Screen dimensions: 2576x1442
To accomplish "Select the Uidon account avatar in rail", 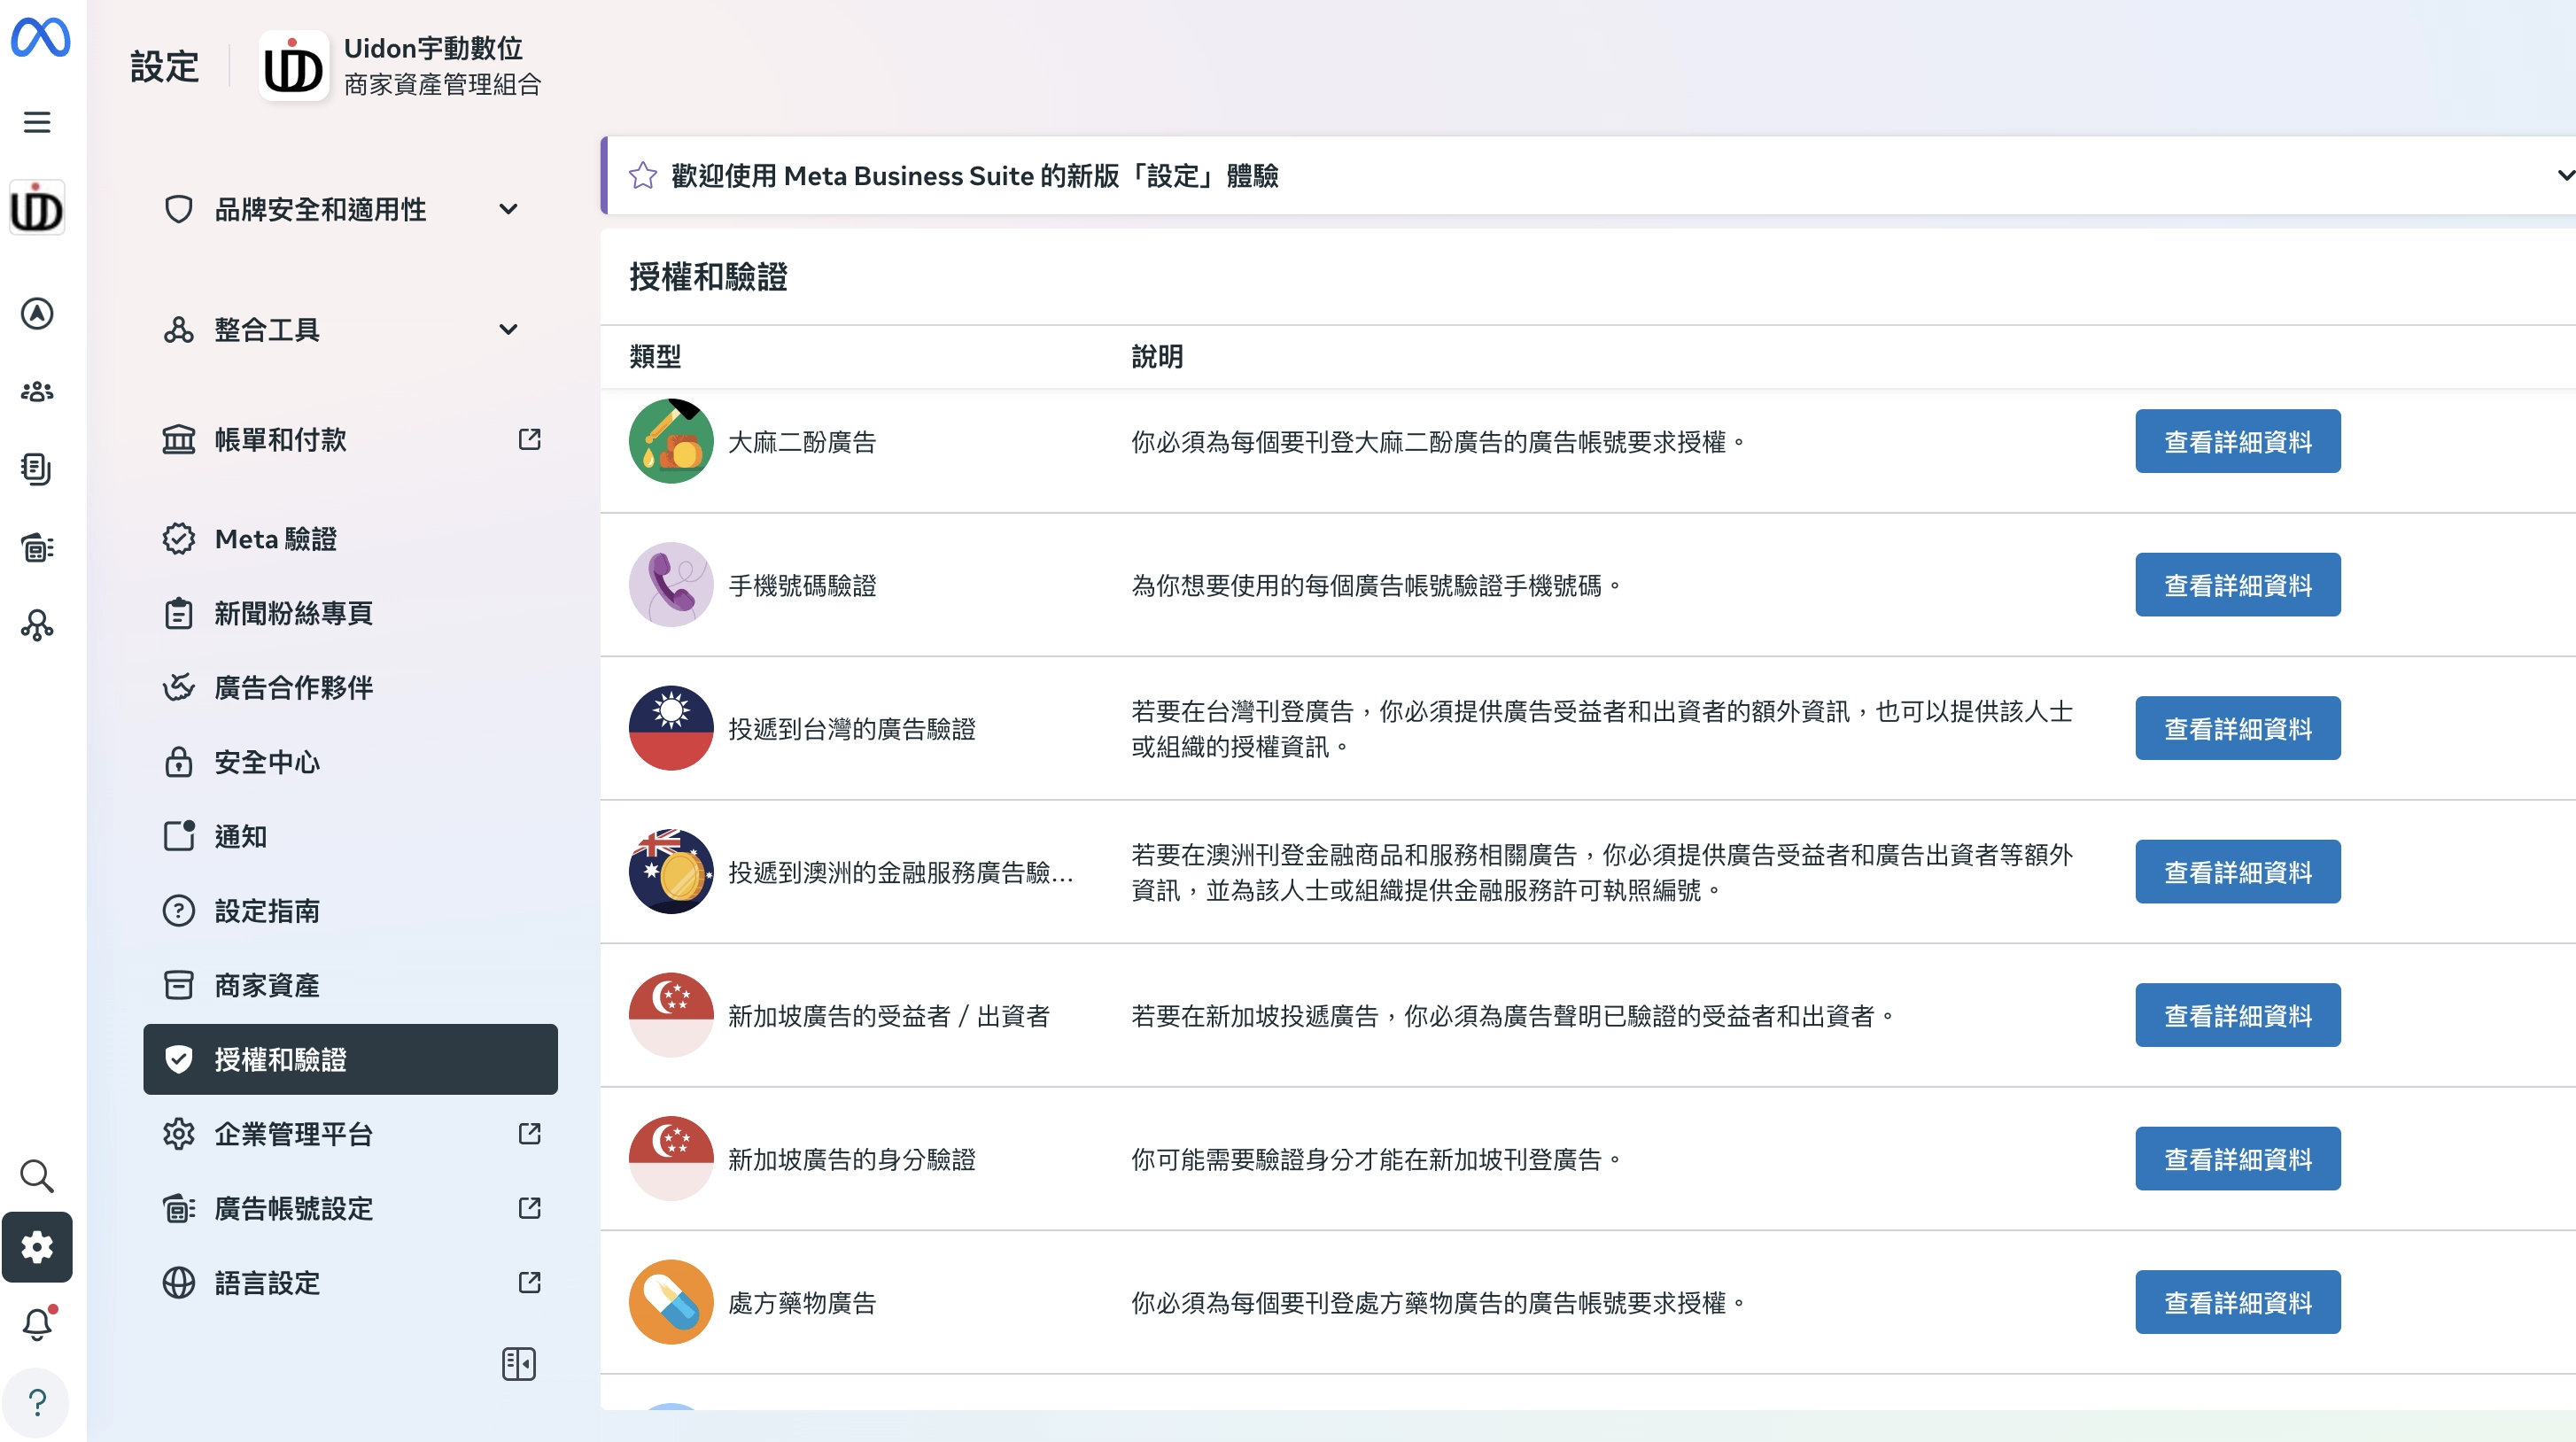I will pos(37,208).
